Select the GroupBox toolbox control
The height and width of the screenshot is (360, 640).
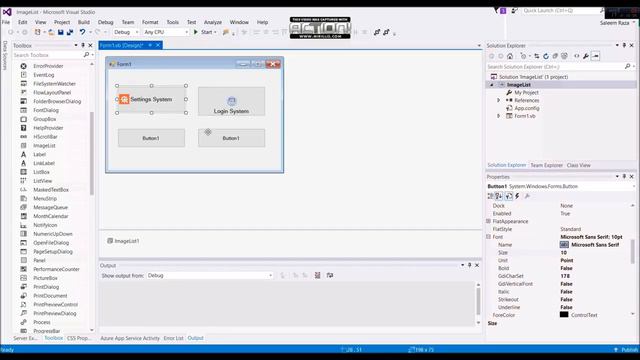pyautogui.click(x=44, y=119)
